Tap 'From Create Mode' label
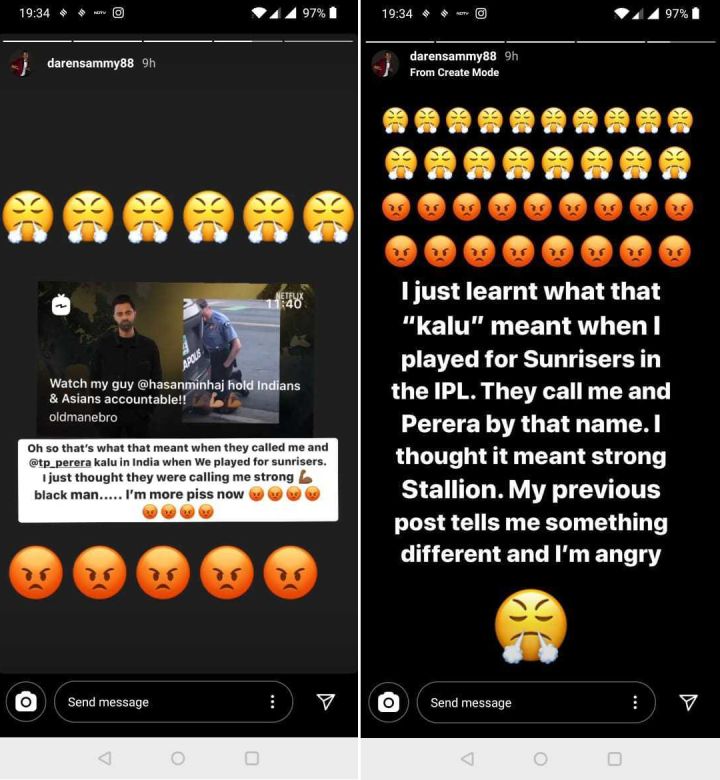 pyautogui.click(x=454, y=73)
